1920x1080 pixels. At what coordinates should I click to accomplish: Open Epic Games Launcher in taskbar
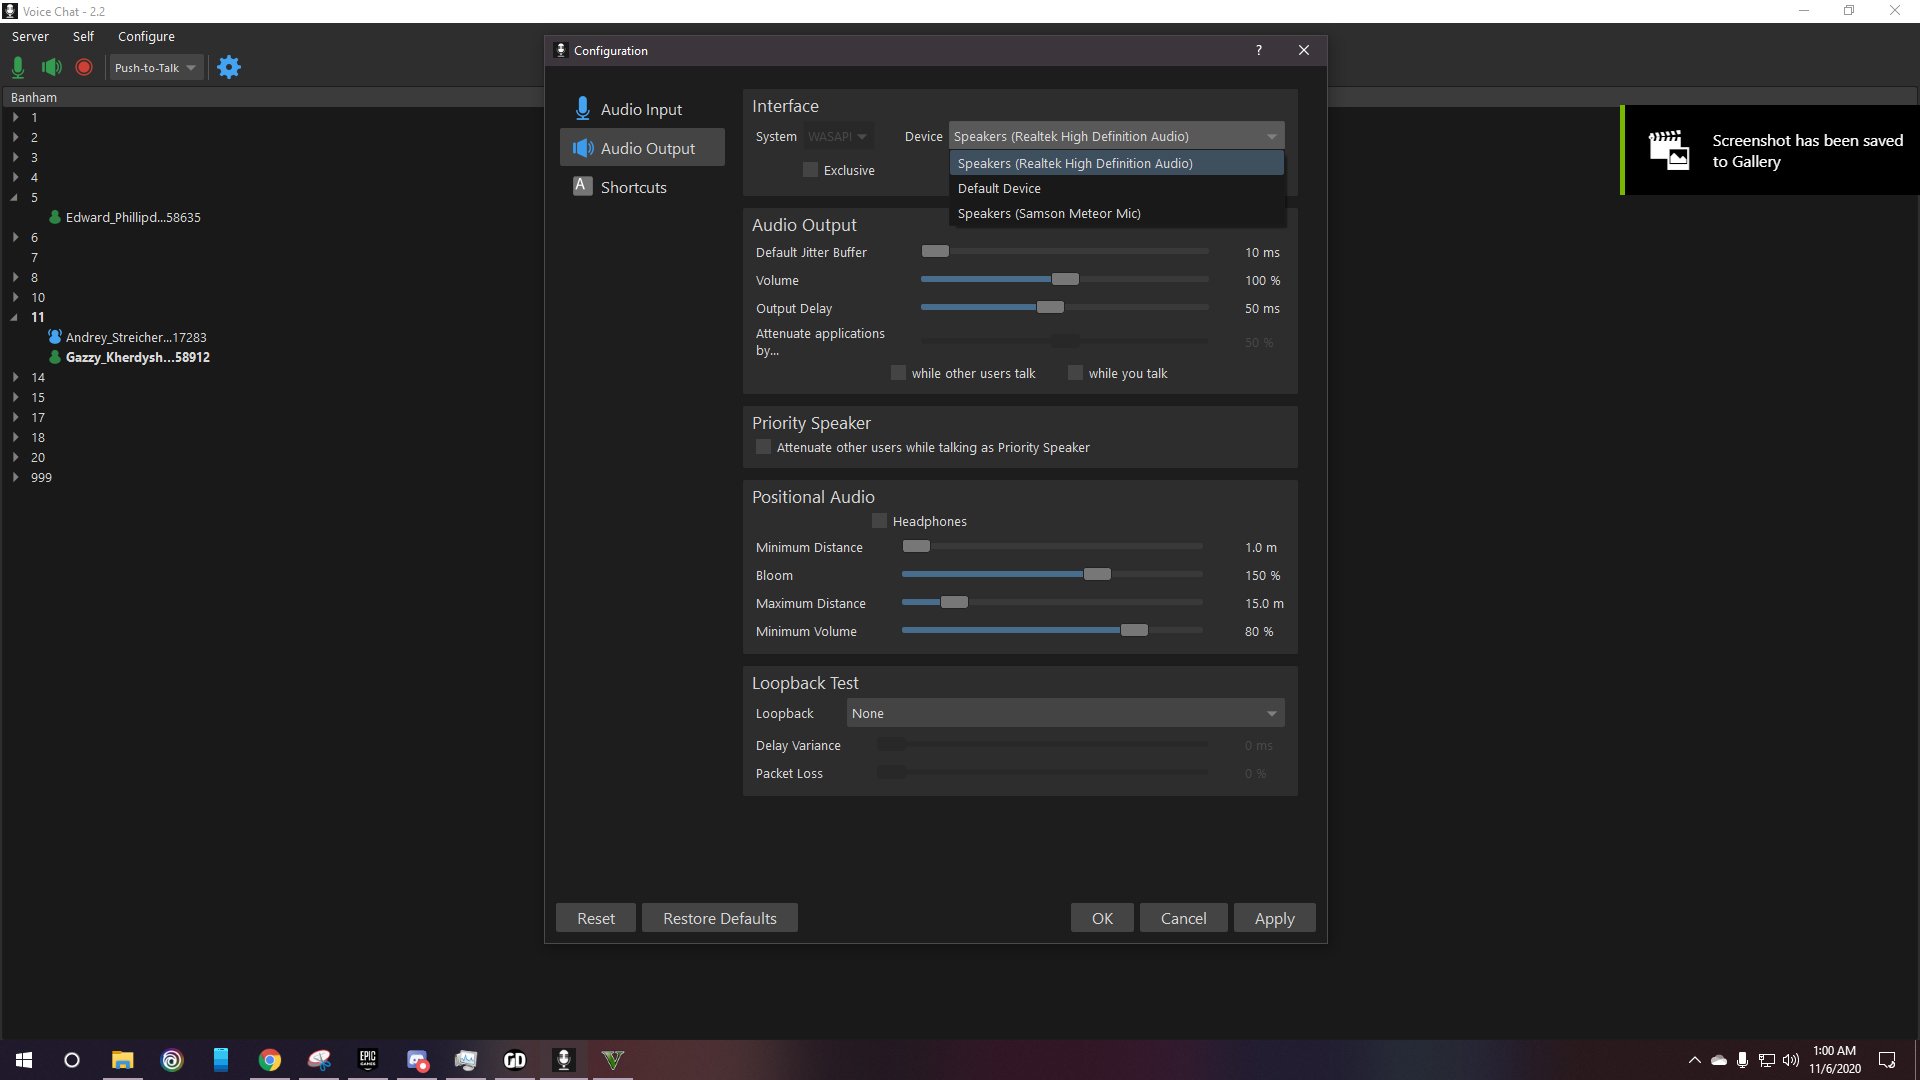[x=368, y=1060]
